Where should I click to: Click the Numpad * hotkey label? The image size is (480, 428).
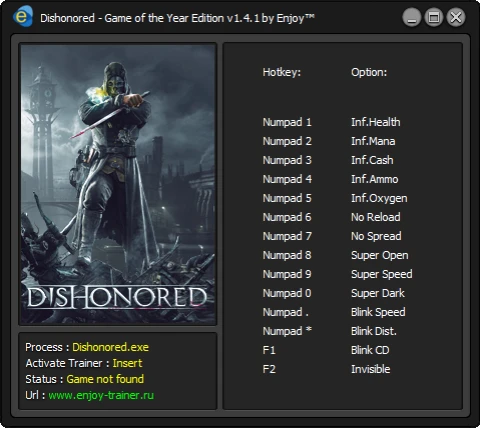tap(287, 331)
